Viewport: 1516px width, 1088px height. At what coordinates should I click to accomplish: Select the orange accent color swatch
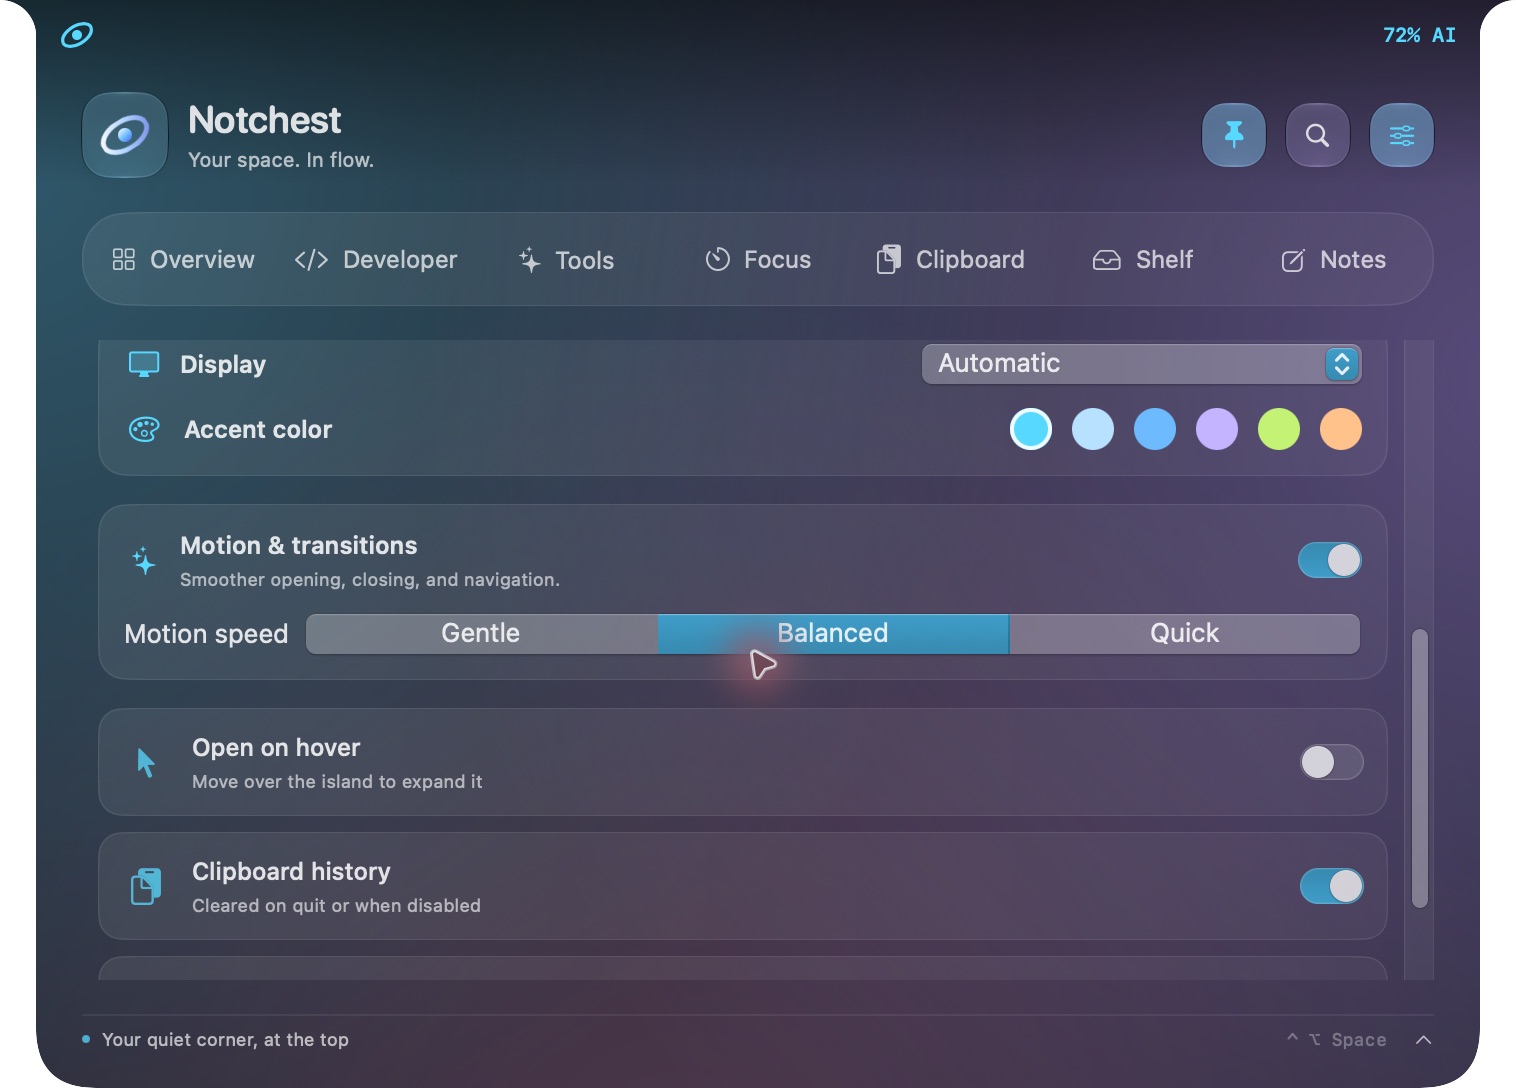pyautogui.click(x=1341, y=429)
